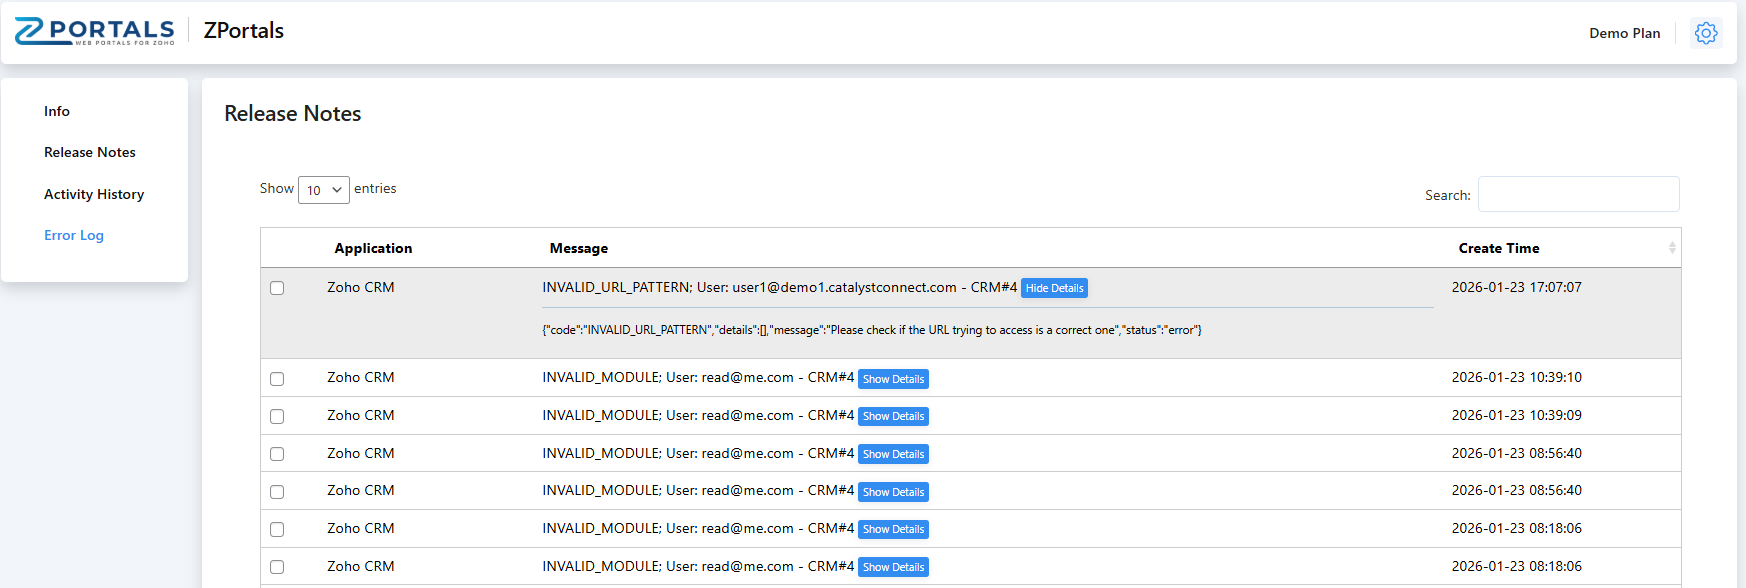The height and width of the screenshot is (588, 1746).
Task: Select checkbox for 10:39:10 error row
Action: coord(277,379)
